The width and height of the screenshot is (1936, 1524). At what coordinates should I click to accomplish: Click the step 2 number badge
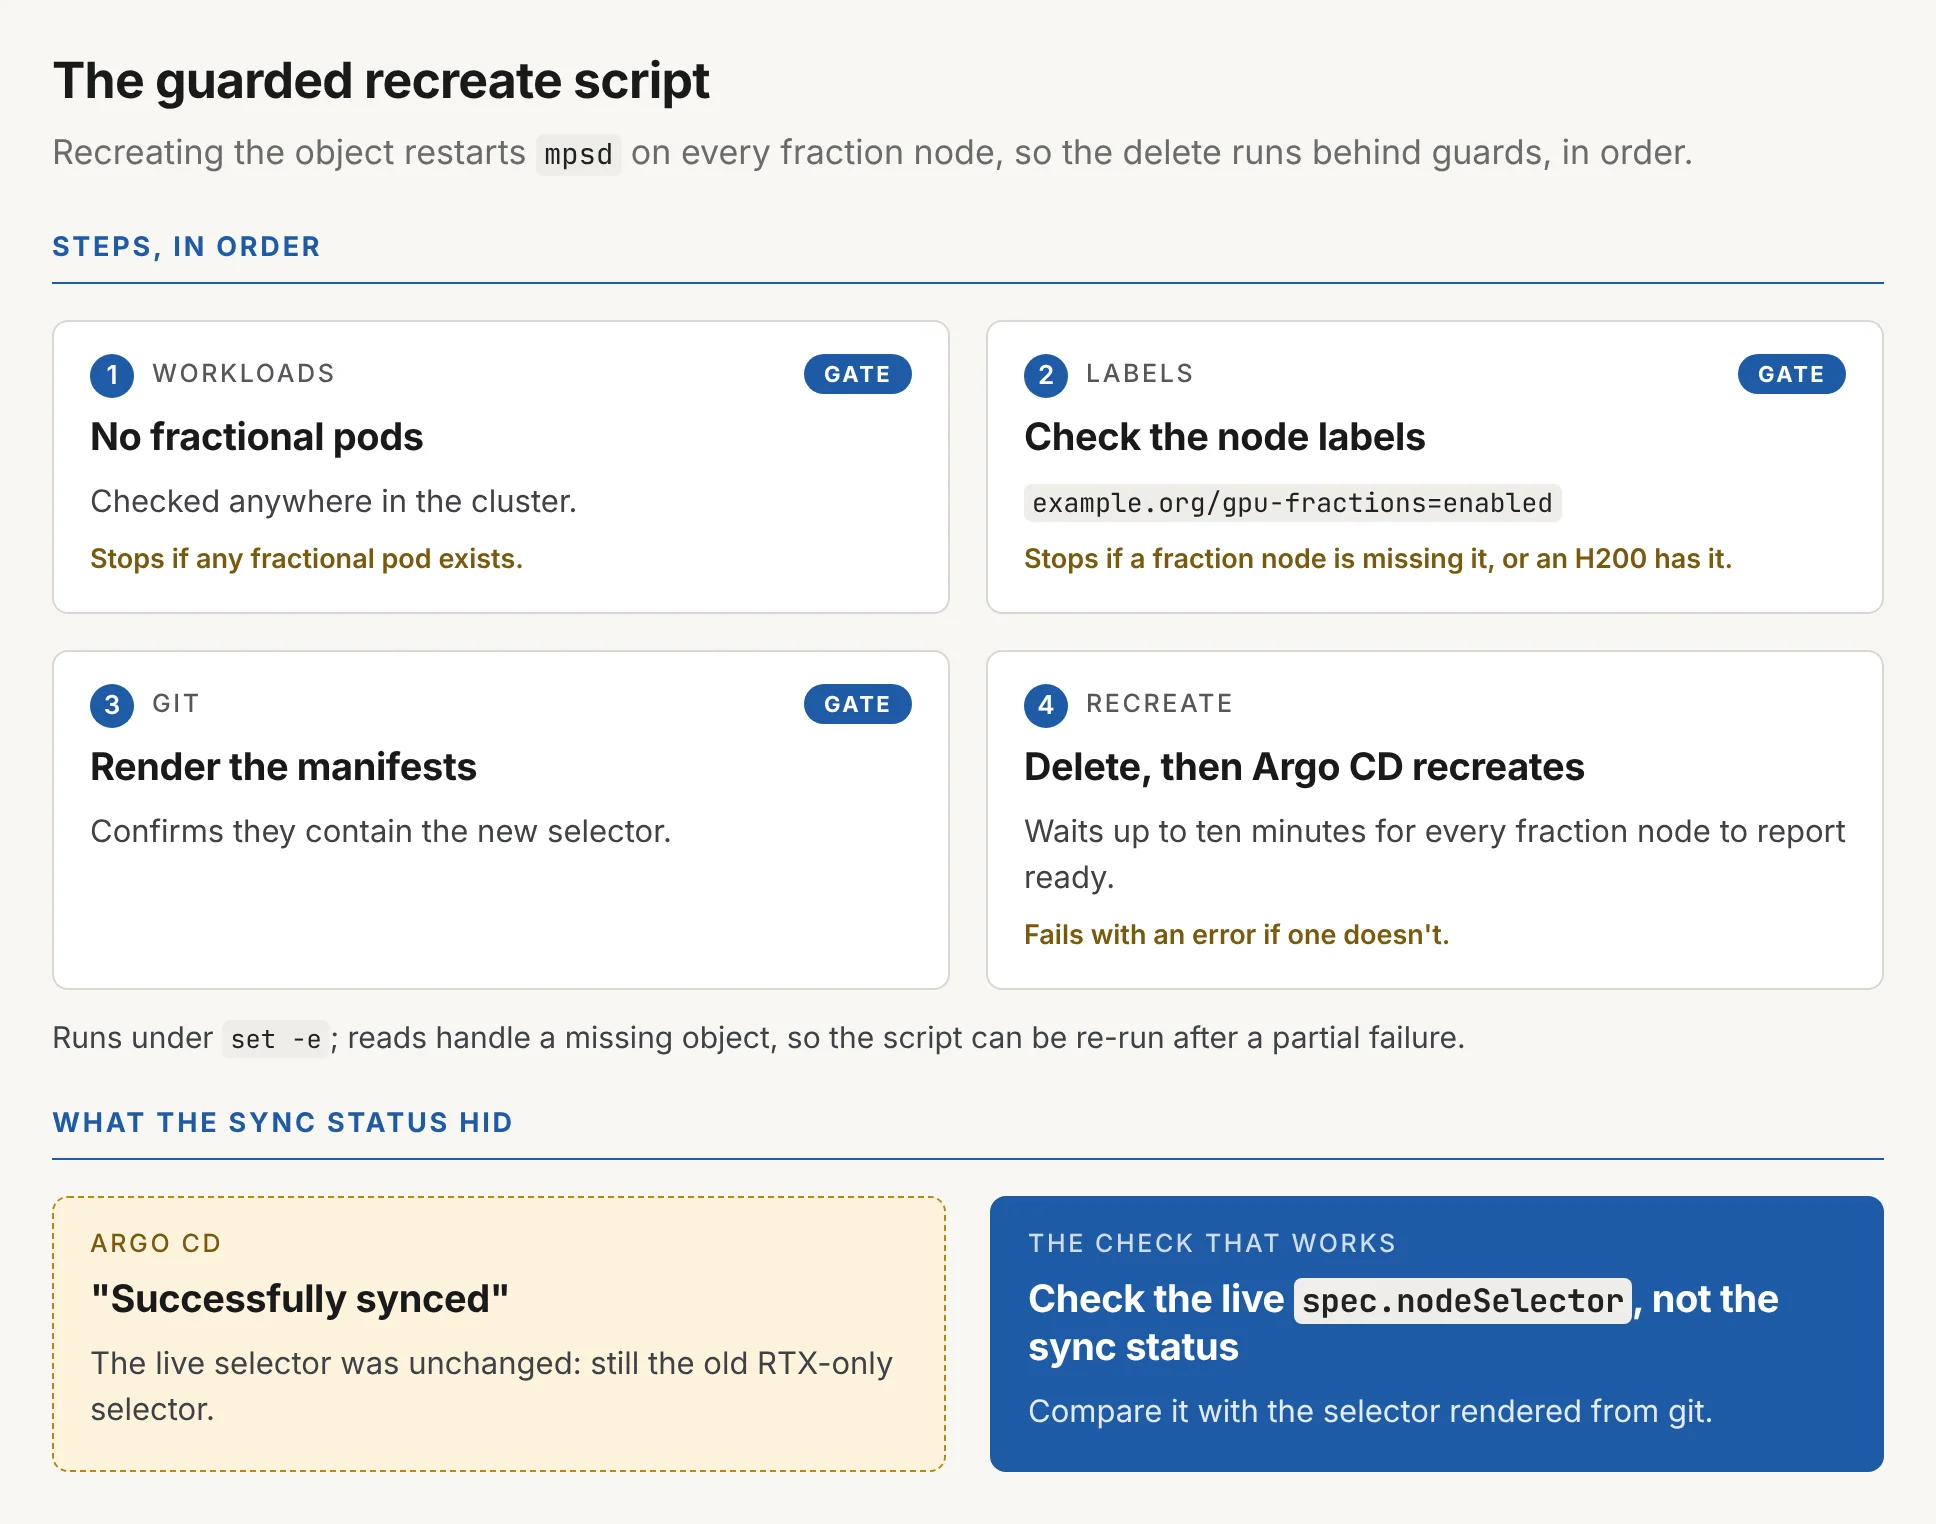(1046, 375)
